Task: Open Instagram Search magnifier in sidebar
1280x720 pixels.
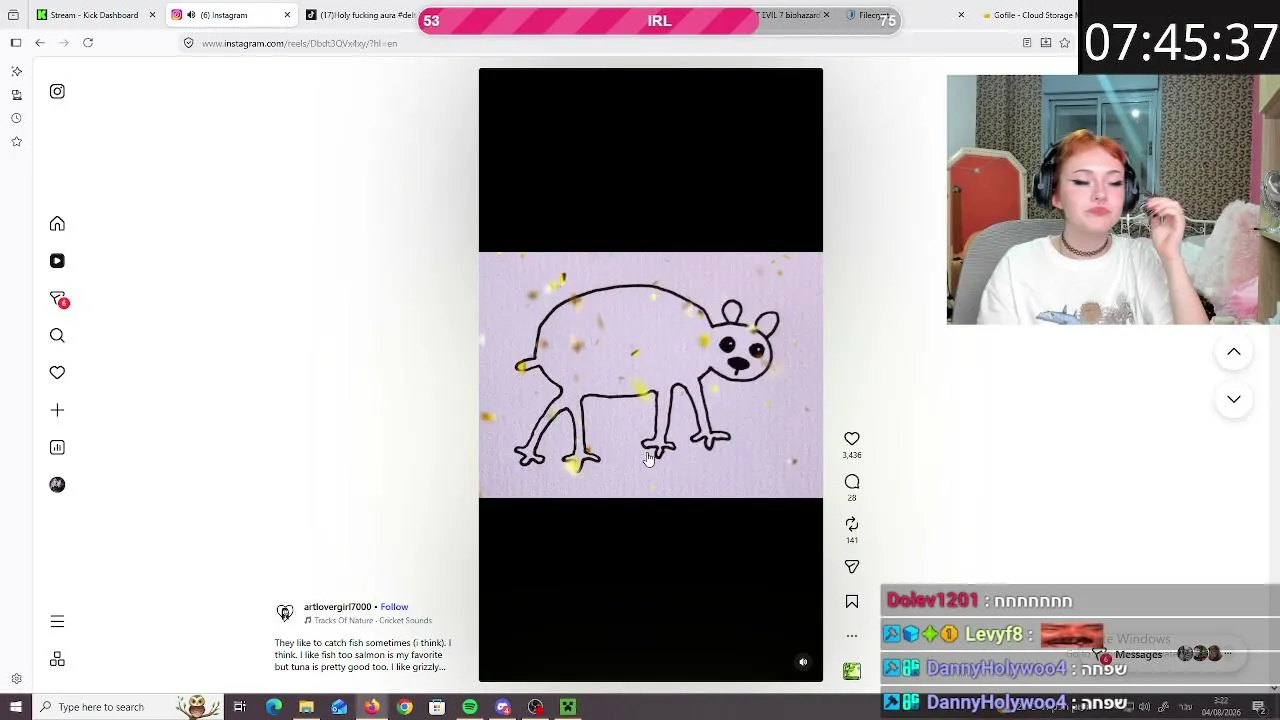Action: [x=57, y=336]
